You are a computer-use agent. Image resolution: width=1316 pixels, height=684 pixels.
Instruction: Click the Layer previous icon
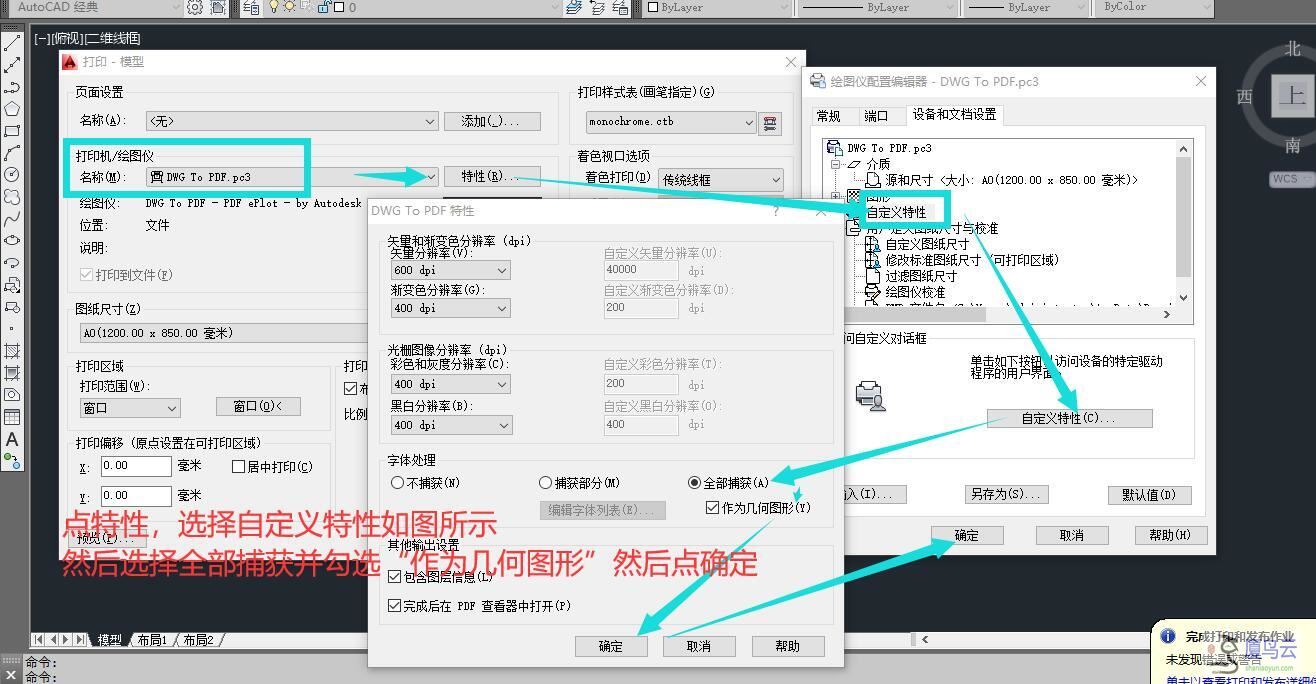[x=598, y=8]
